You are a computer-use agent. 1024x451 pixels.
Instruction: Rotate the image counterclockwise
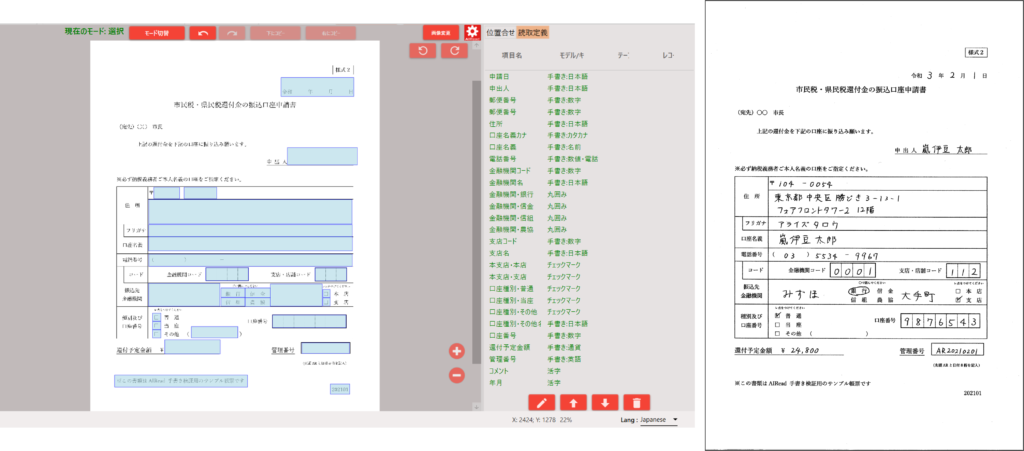(422, 51)
